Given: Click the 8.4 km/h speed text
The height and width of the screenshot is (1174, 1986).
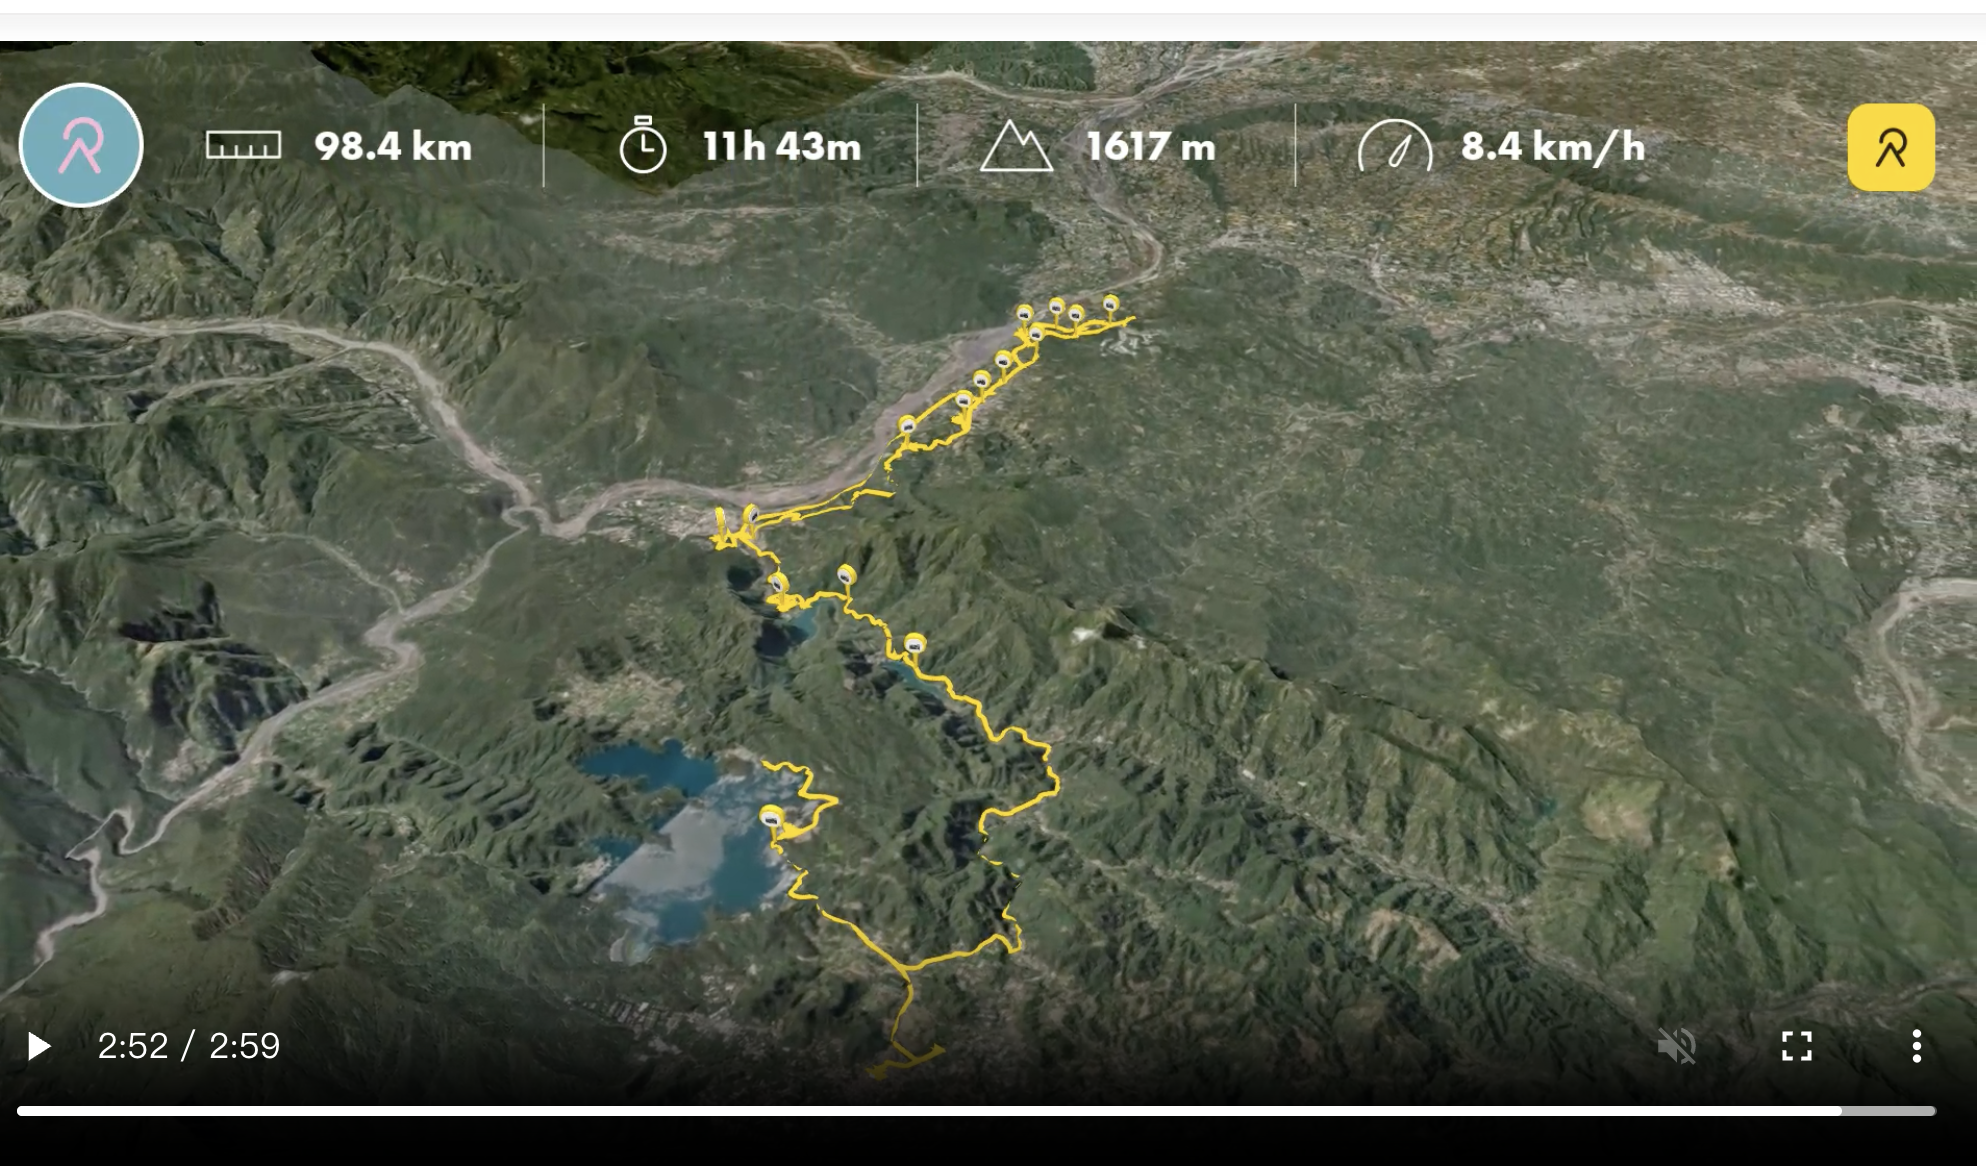Looking at the screenshot, I should 1553,147.
